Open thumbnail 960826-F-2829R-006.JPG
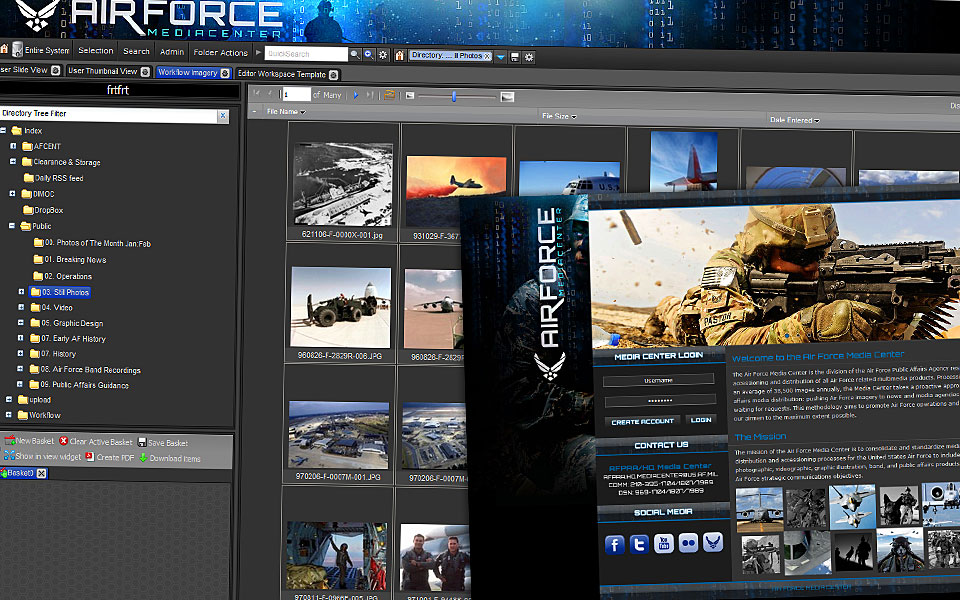The height and width of the screenshot is (600, 960). tap(340, 307)
